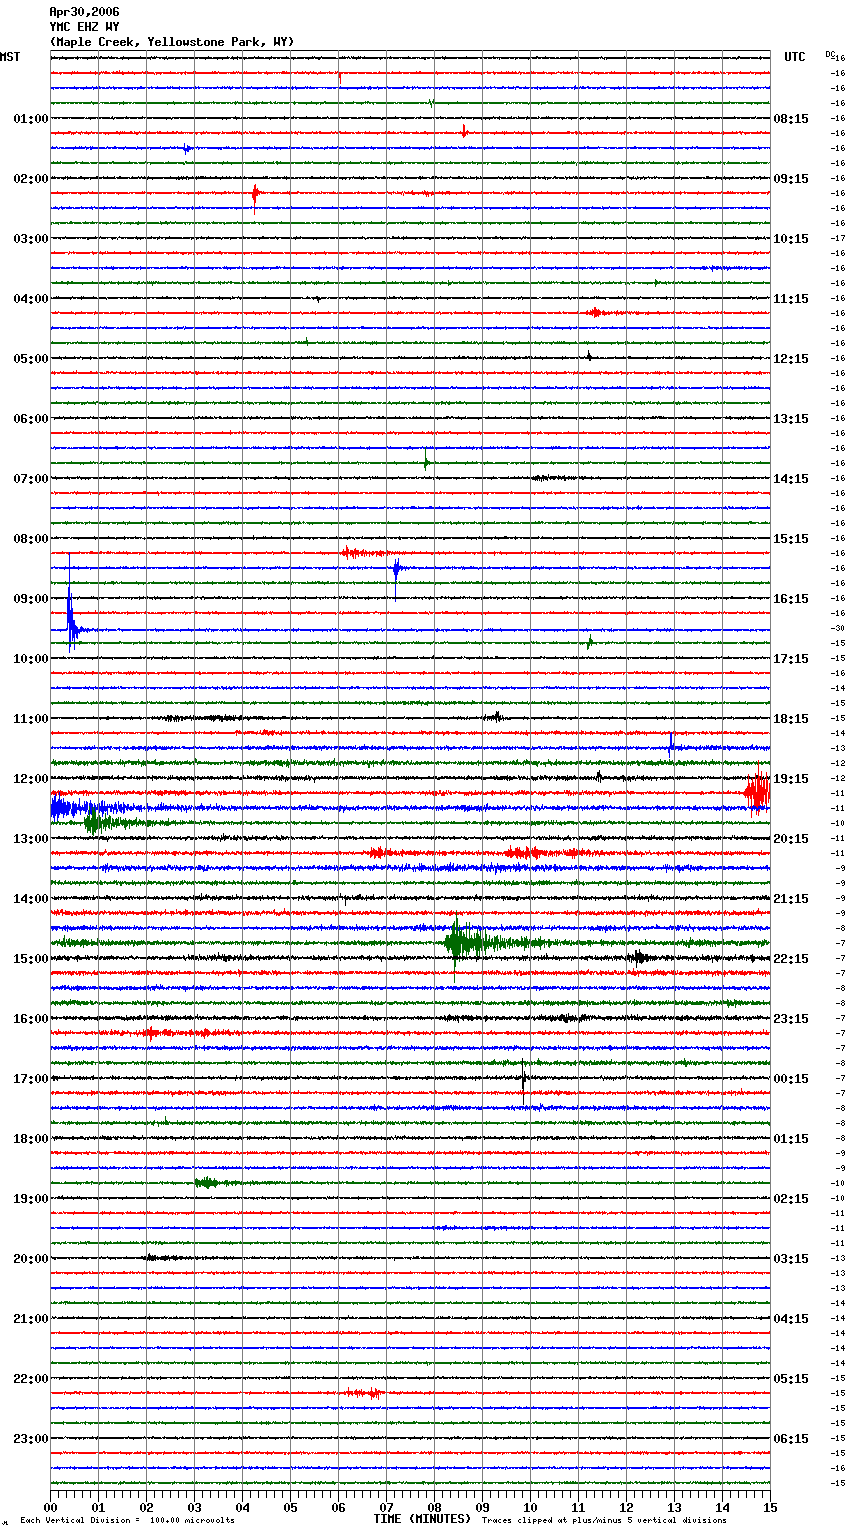Click minute 10 on the bottom axis
Viewport: 850px width, 1534px height.
click(530, 1507)
